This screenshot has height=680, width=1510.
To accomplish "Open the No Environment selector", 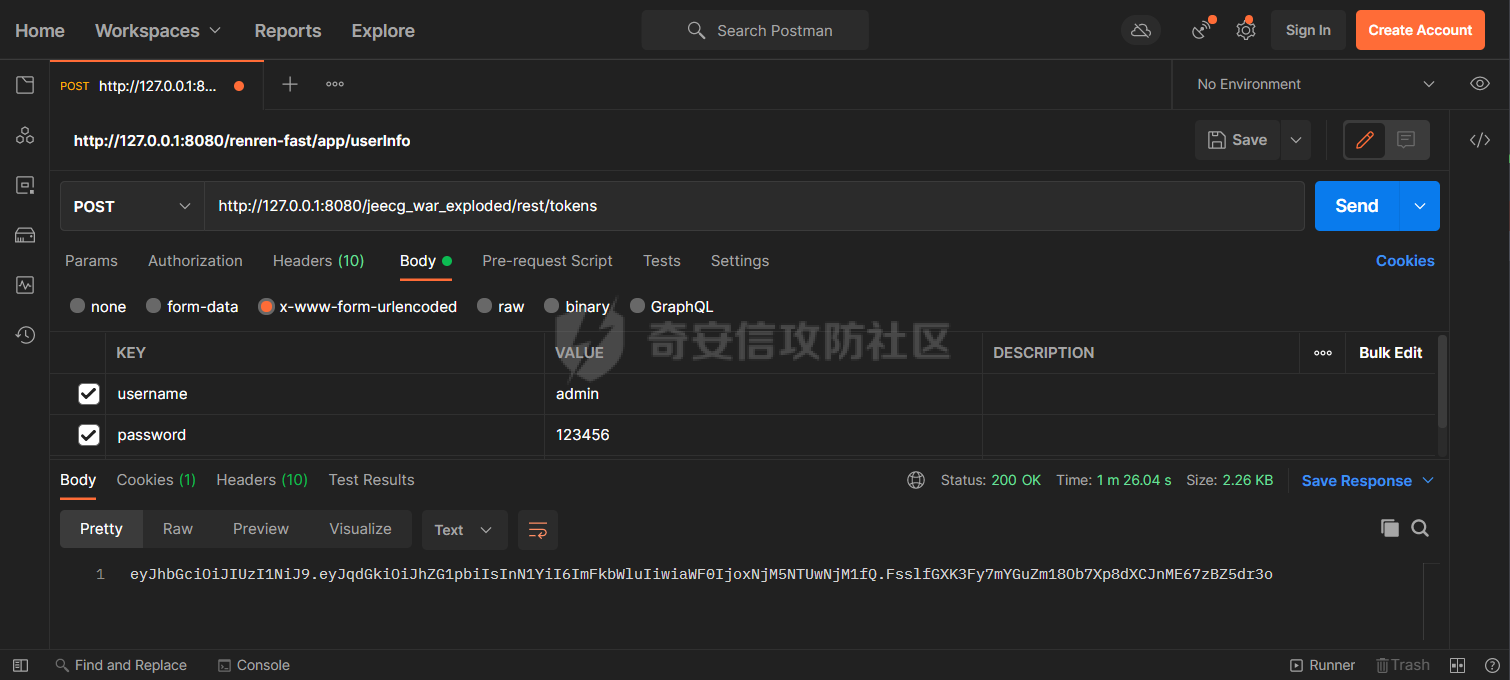I will click(1316, 85).
